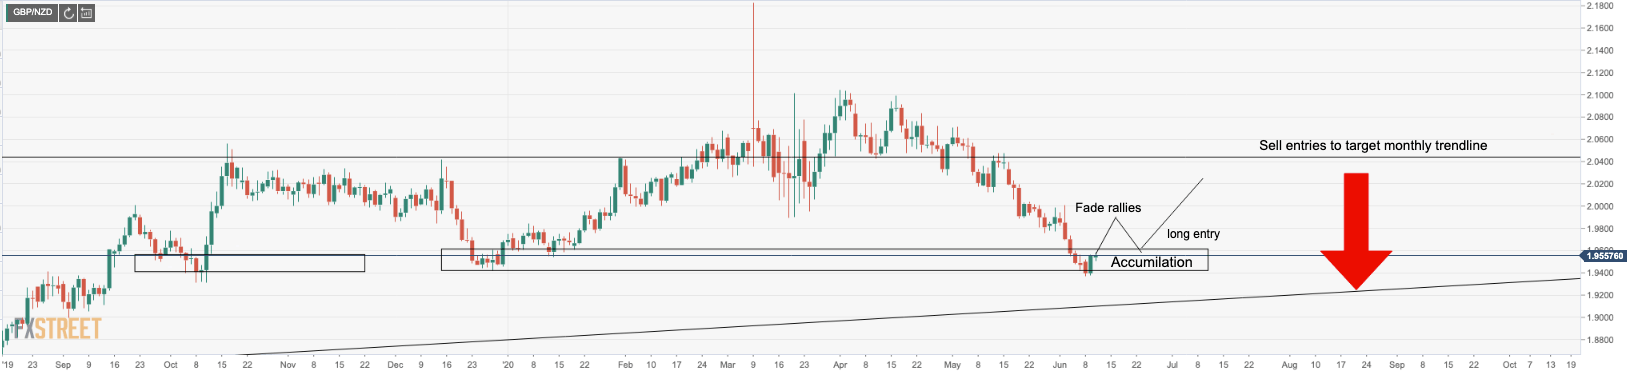Click the refresh chart icon
This screenshot has height=381, width=1647.
[68, 13]
